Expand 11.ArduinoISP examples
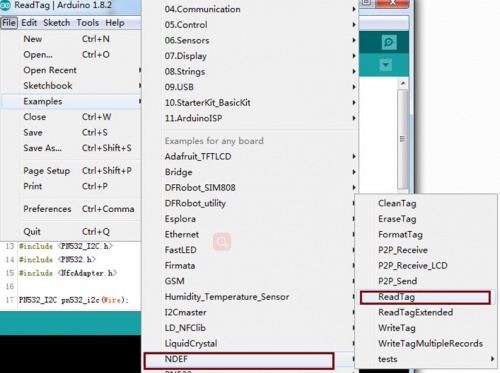Viewport: 500px width, 373px height. click(251, 118)
